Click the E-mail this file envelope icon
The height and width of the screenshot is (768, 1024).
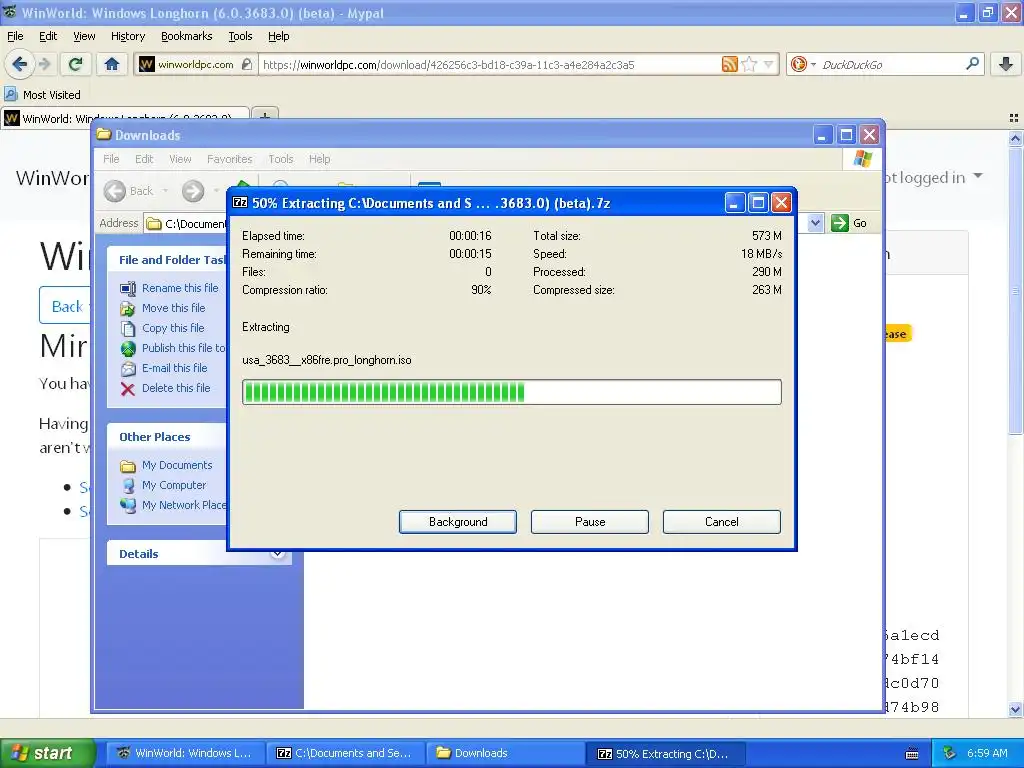point(128,368)
